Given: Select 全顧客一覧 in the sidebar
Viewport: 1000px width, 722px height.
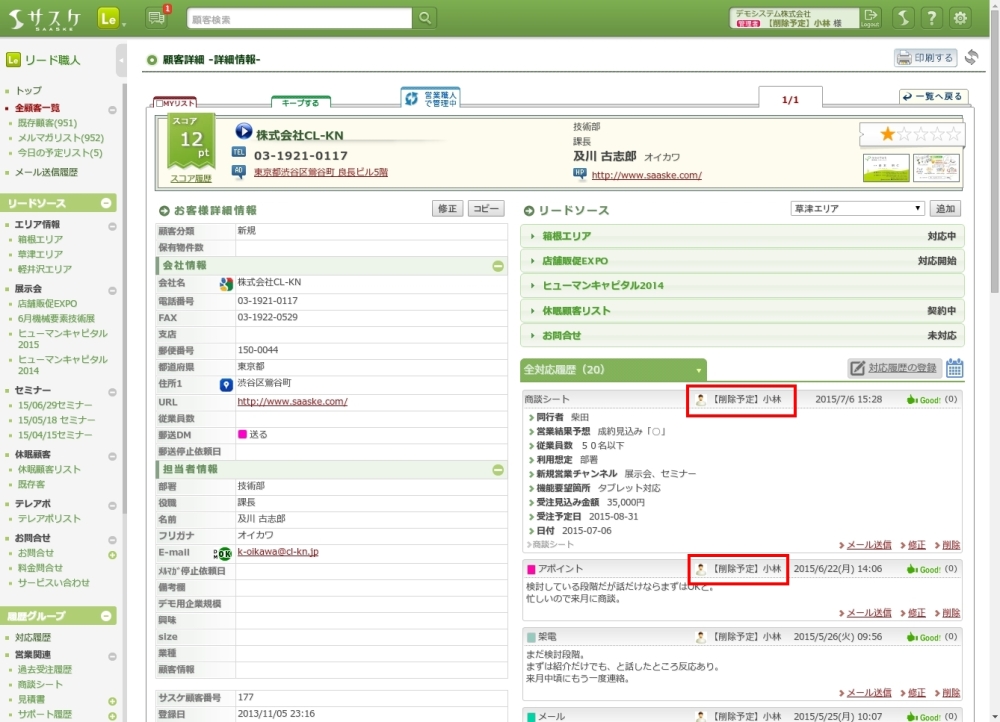Looking at the screenshot, I should click(x=38, y=108).
